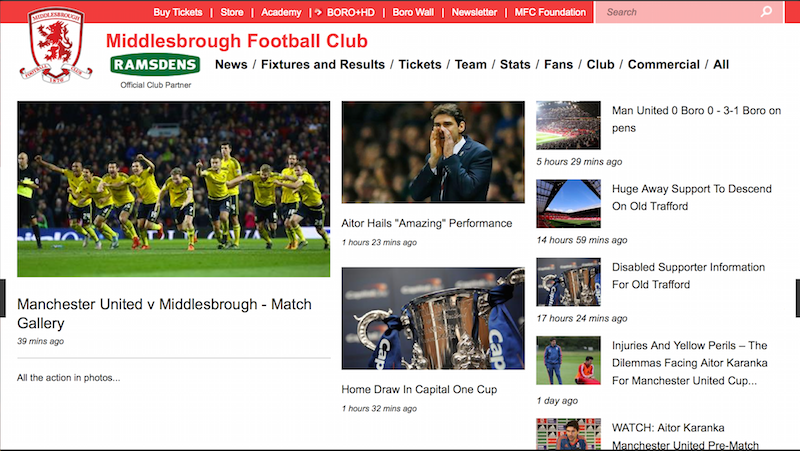Open the Buy Tickets link
The height and width of the screenshot is (451, 800).
[177, 12]
